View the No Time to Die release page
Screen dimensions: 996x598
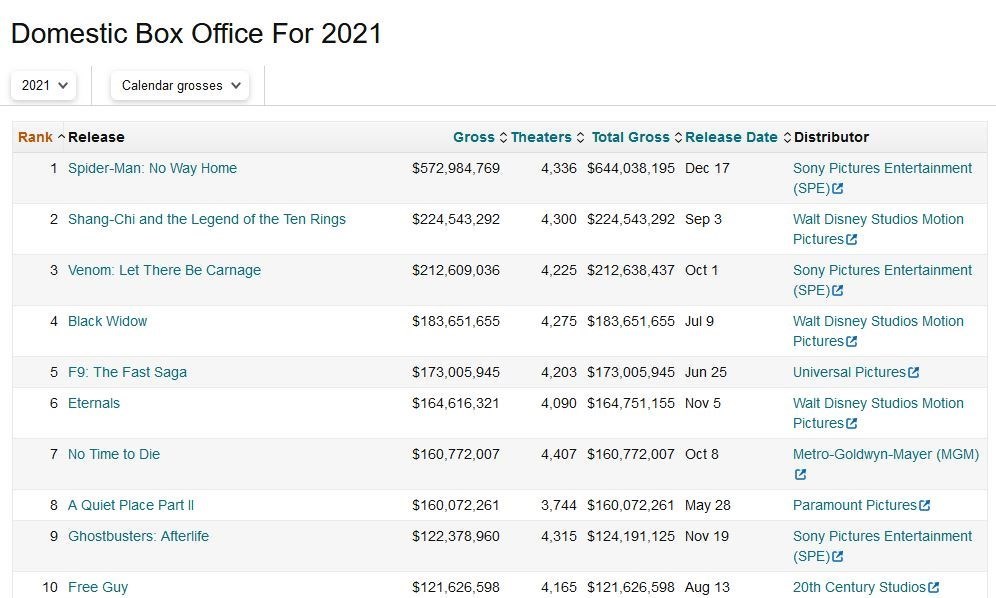(x=114, y=455)
